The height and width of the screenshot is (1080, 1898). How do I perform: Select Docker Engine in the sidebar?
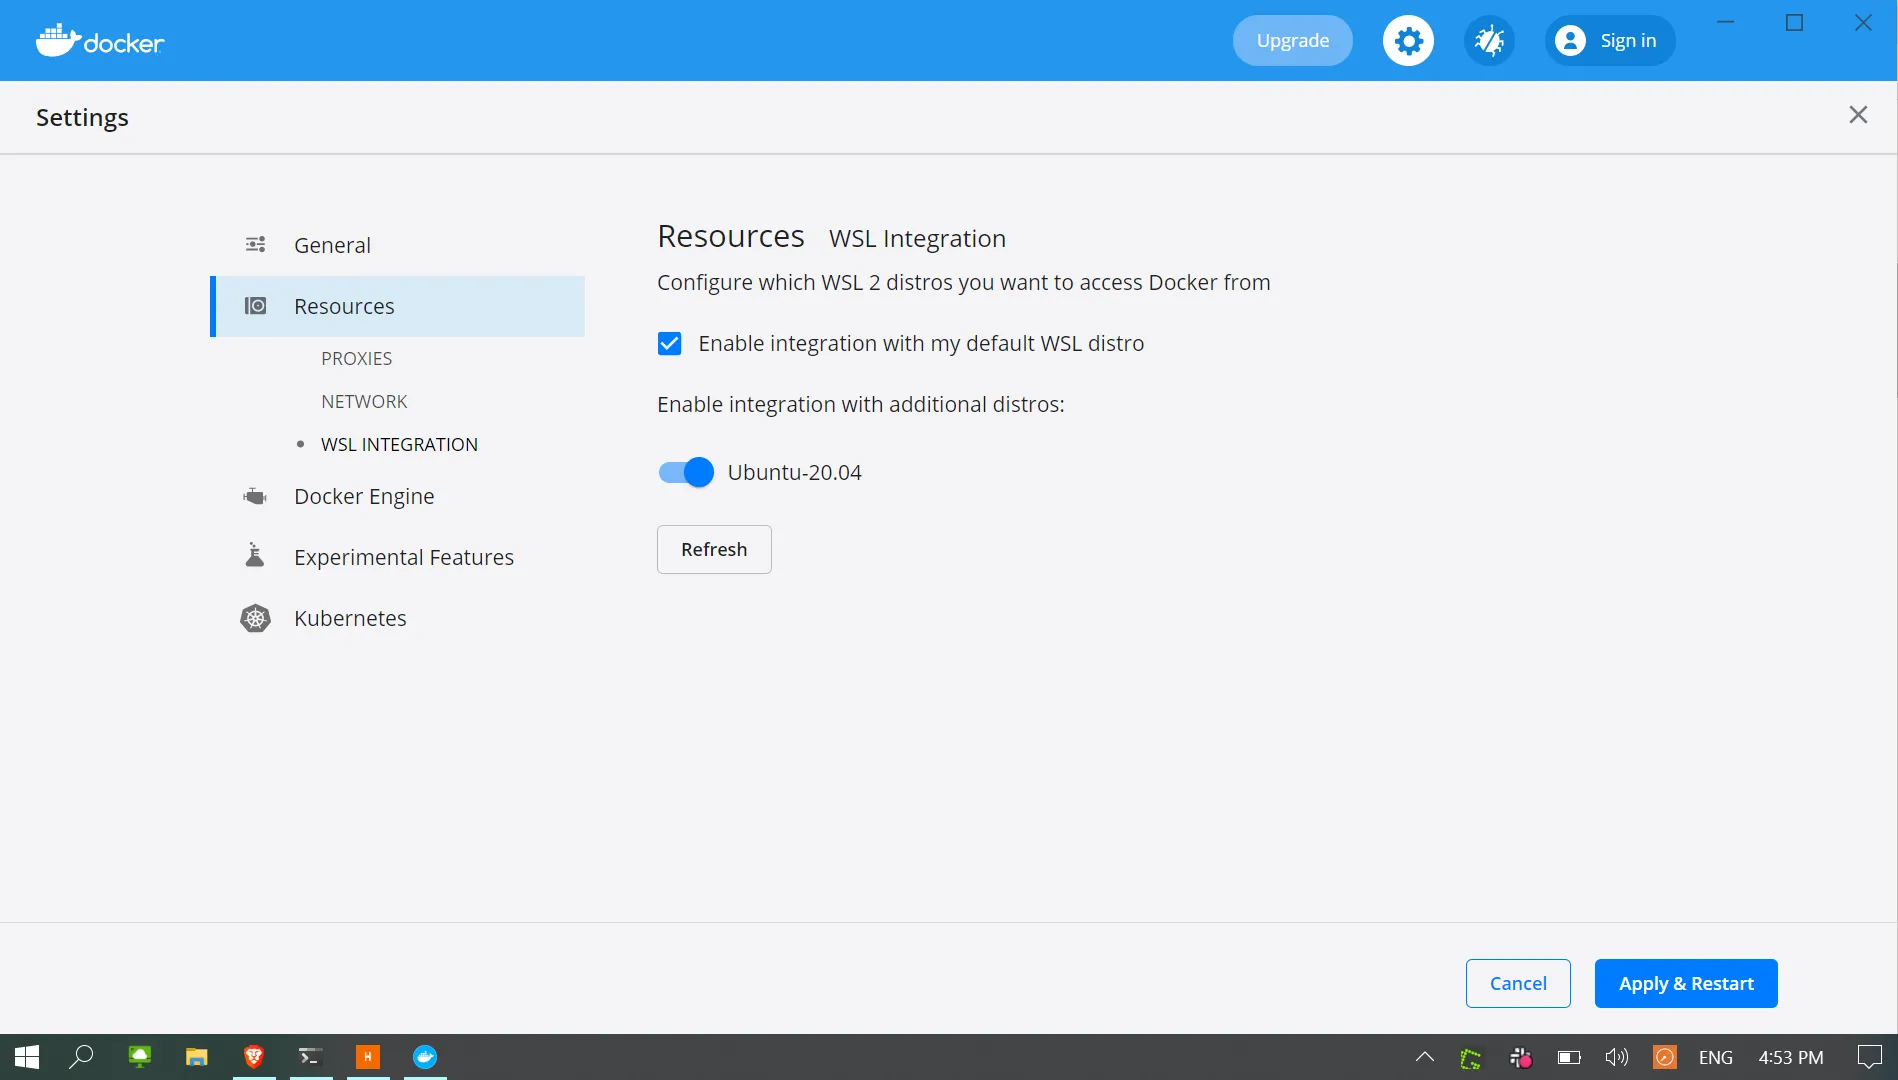coord(397,497)
